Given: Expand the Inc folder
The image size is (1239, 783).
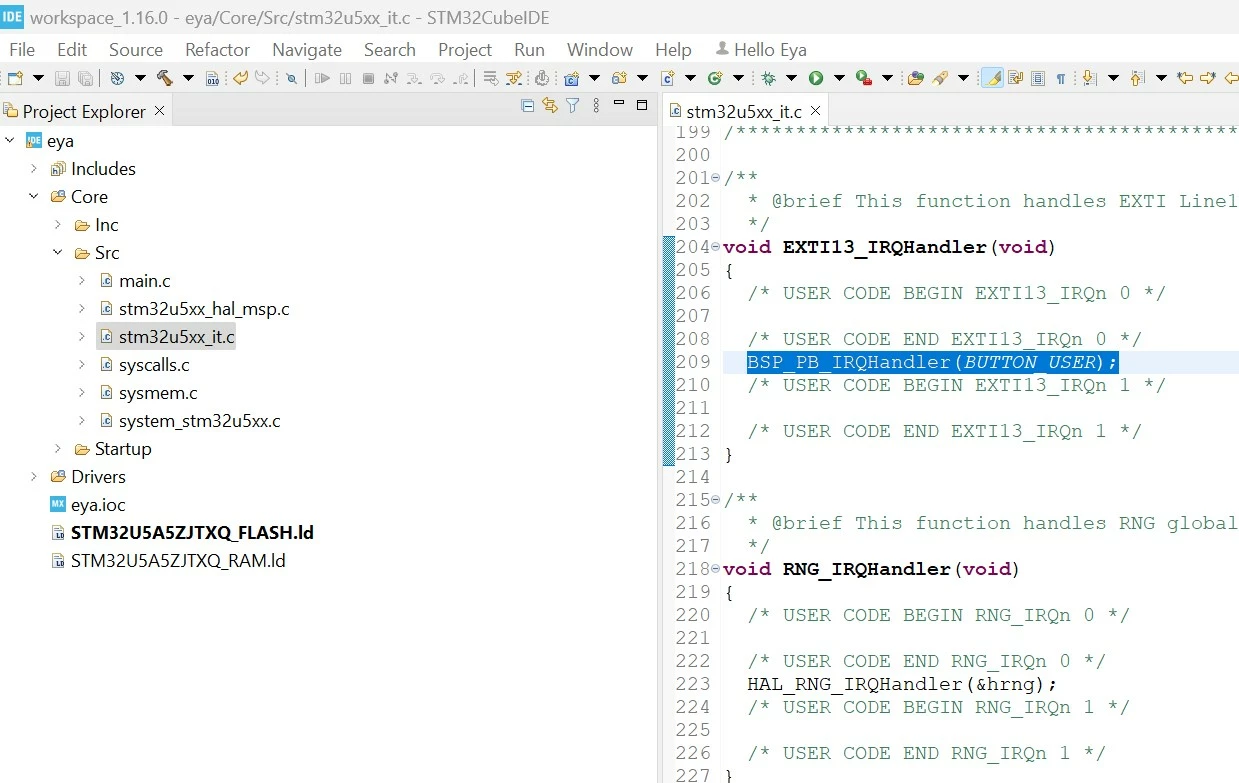Looking at the screenshot, I should click(x=58, y=225).
